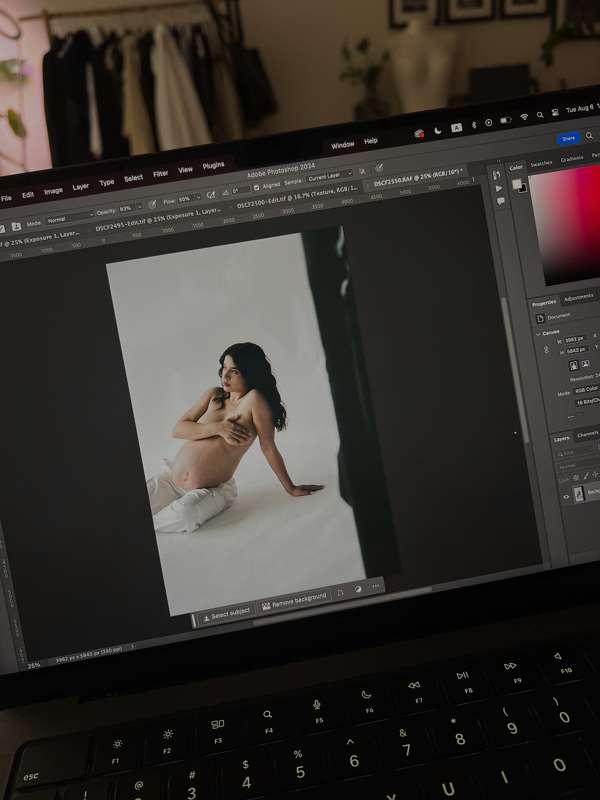Switch to the Swatches panel tab
This screenshot has height=800, width=600.
pos(541,163)
